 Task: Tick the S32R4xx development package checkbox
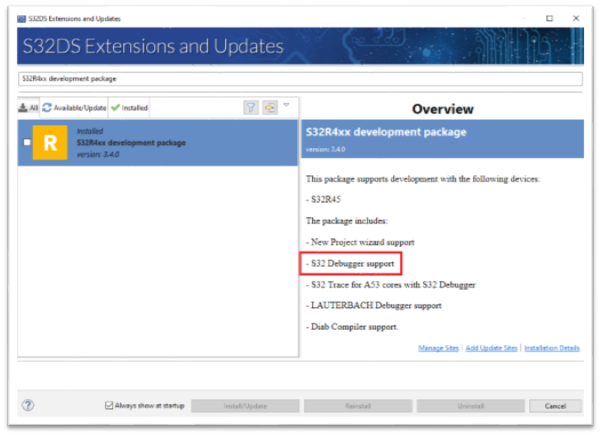click(x=27, y=143)
